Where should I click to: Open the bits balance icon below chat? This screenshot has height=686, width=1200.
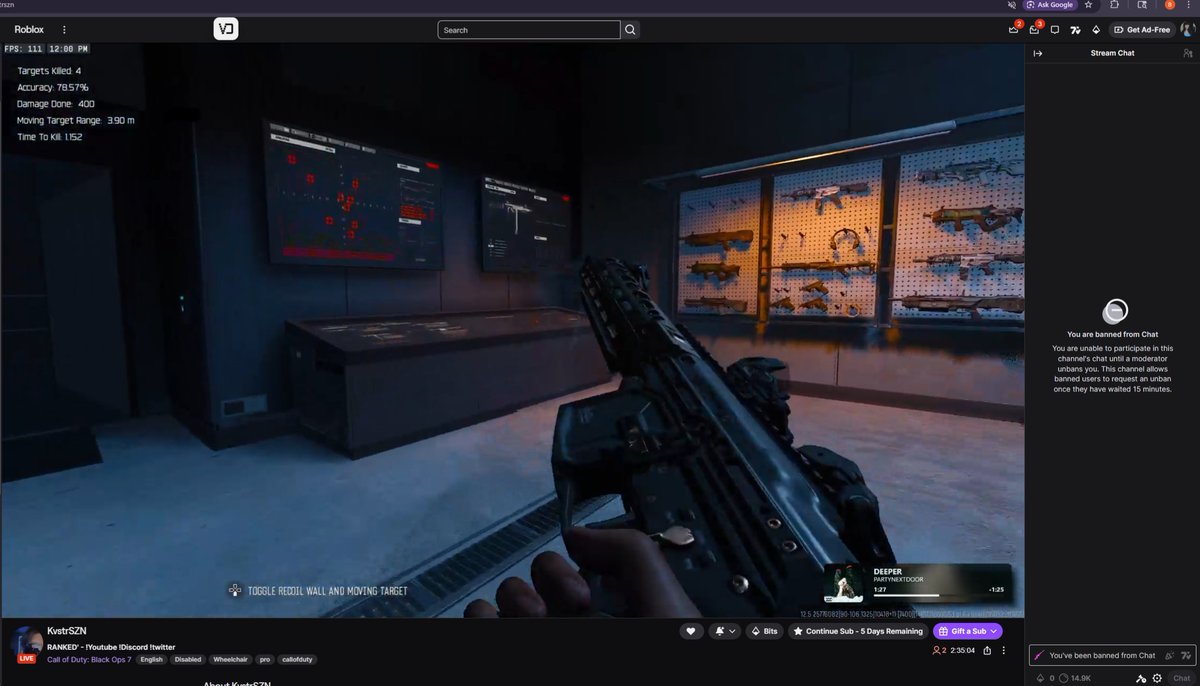click(1040, 678)
